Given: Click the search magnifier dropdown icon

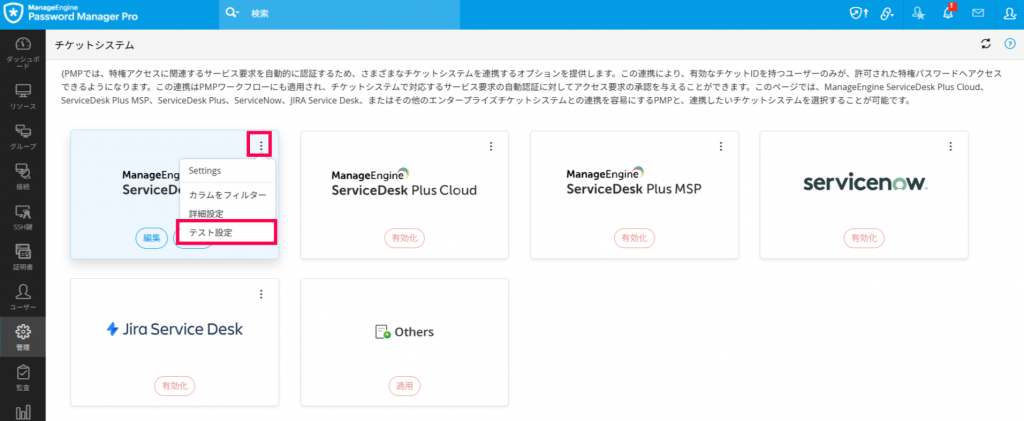Looking at the screenshot, I should 232,12.
